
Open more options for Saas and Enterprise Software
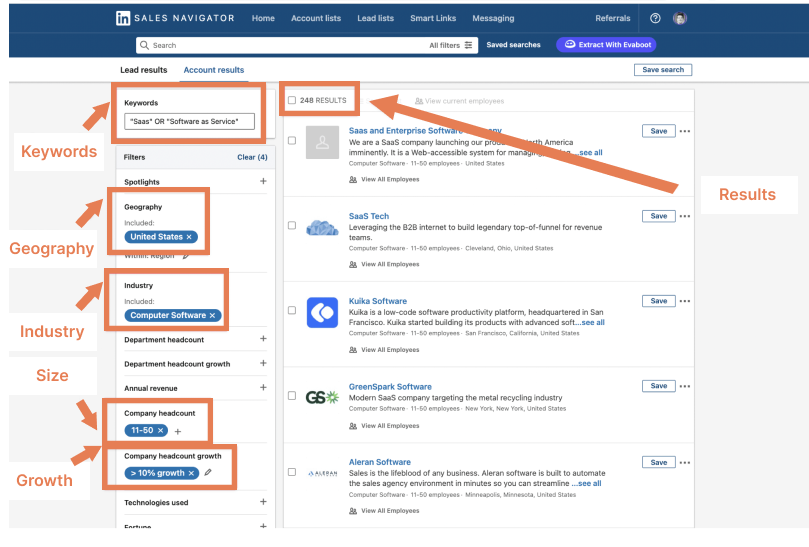pos(685,131)
